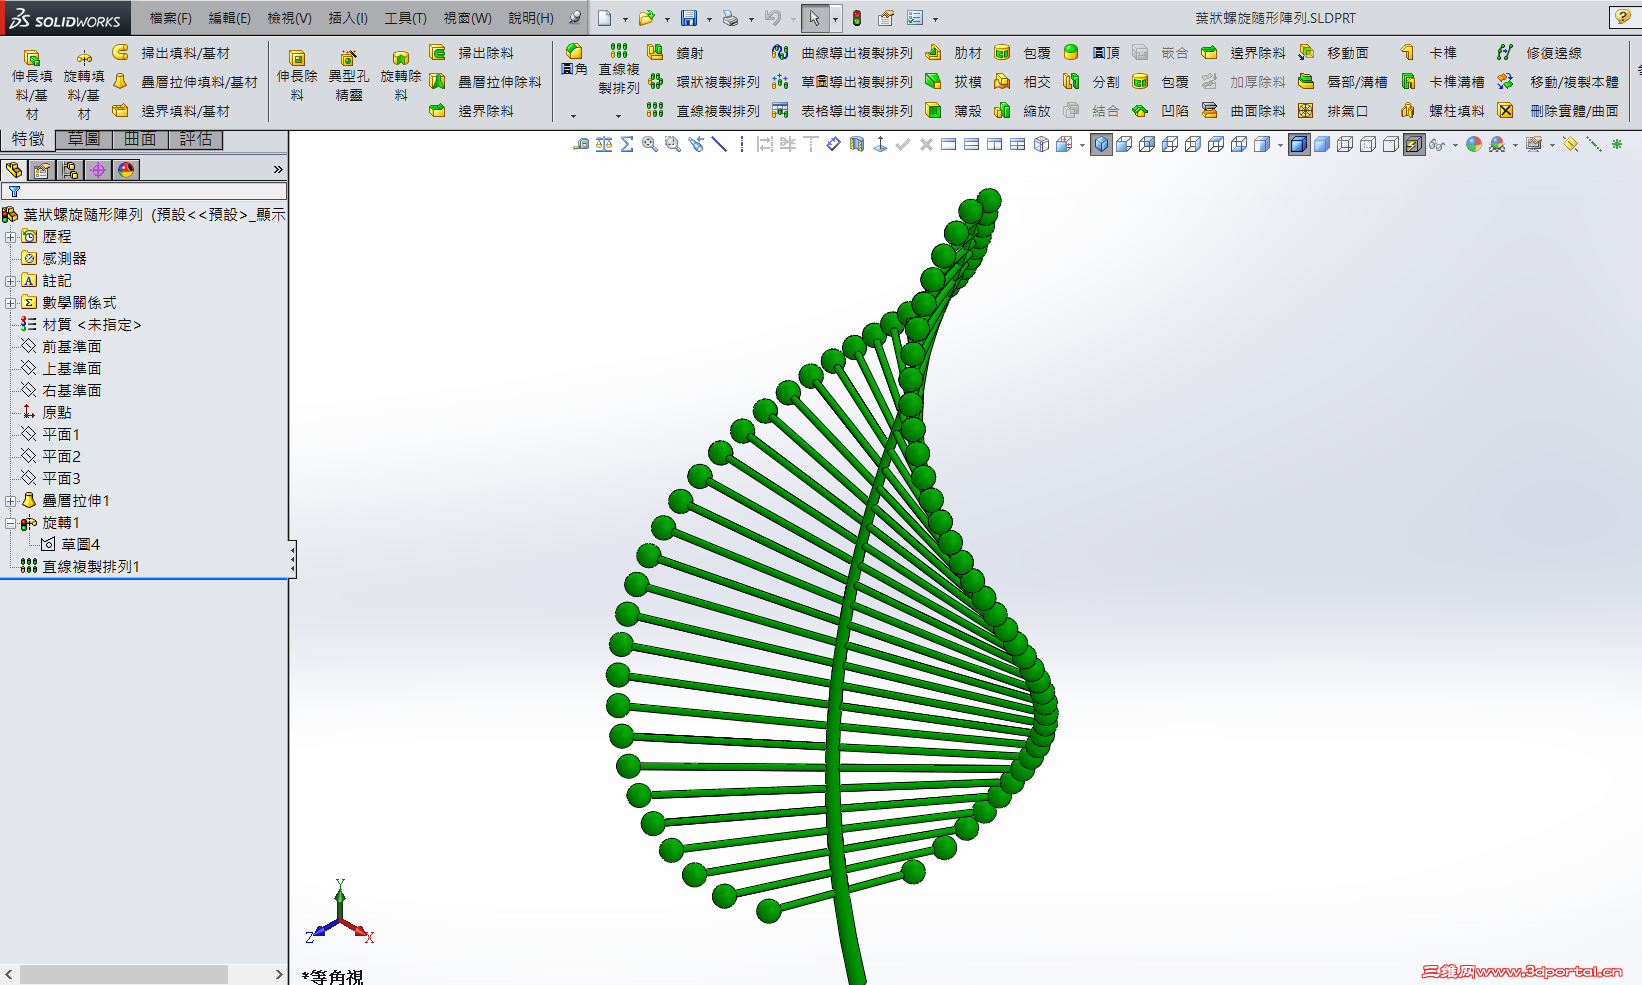Click the 拔模 draft tool
This screenshot has width=1642, height=985.
[x=953, y=82]
